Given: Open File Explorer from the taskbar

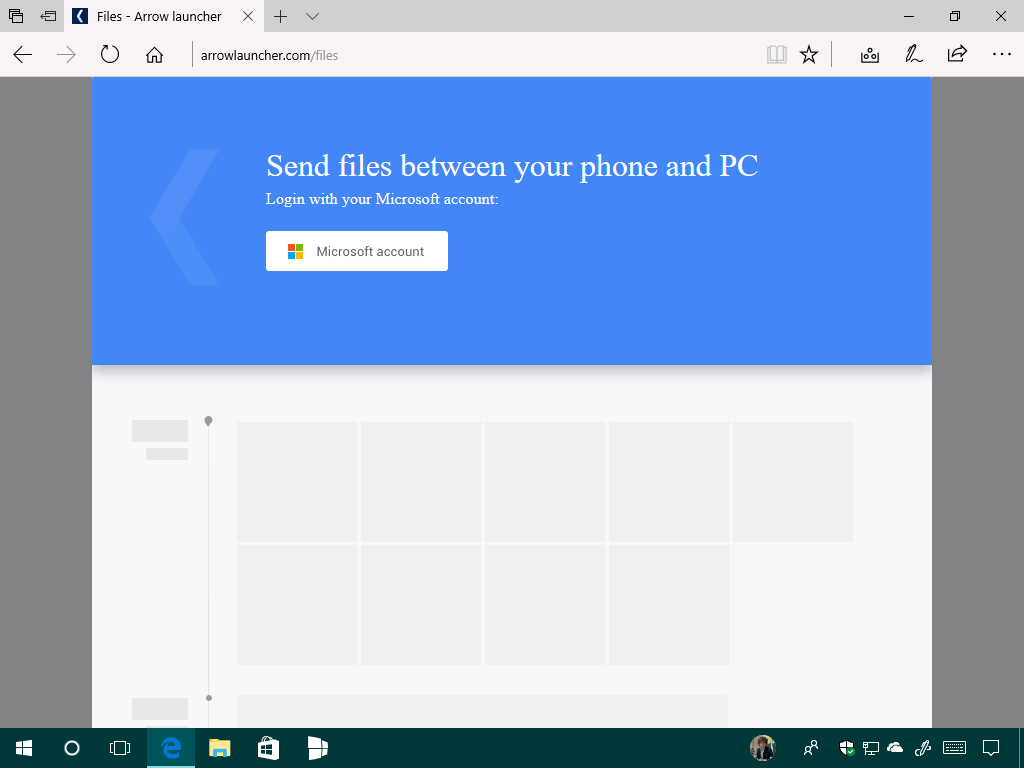Looking at the screenshot, I should [x=219, y=748].
